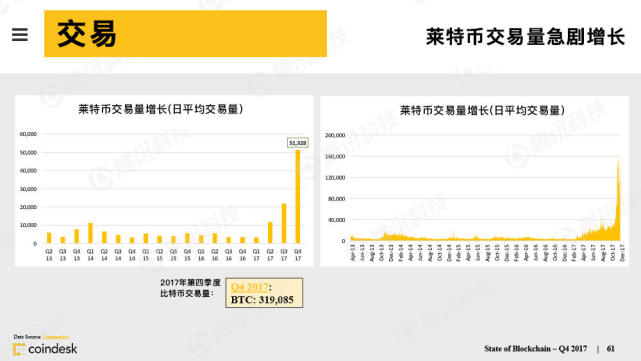Click the yellow 交易 title banner
641x361 pixels.
coord(185,34)
